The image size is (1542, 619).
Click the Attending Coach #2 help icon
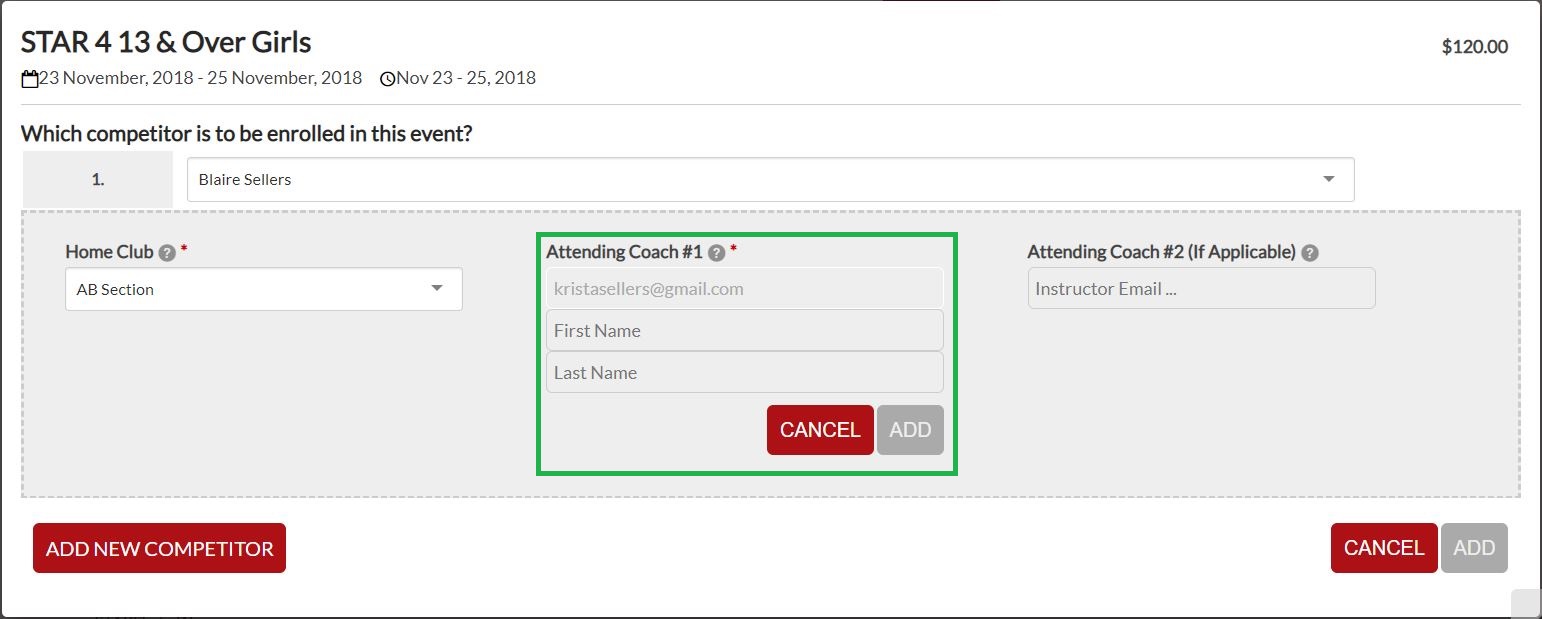[x=1310, y=253]
